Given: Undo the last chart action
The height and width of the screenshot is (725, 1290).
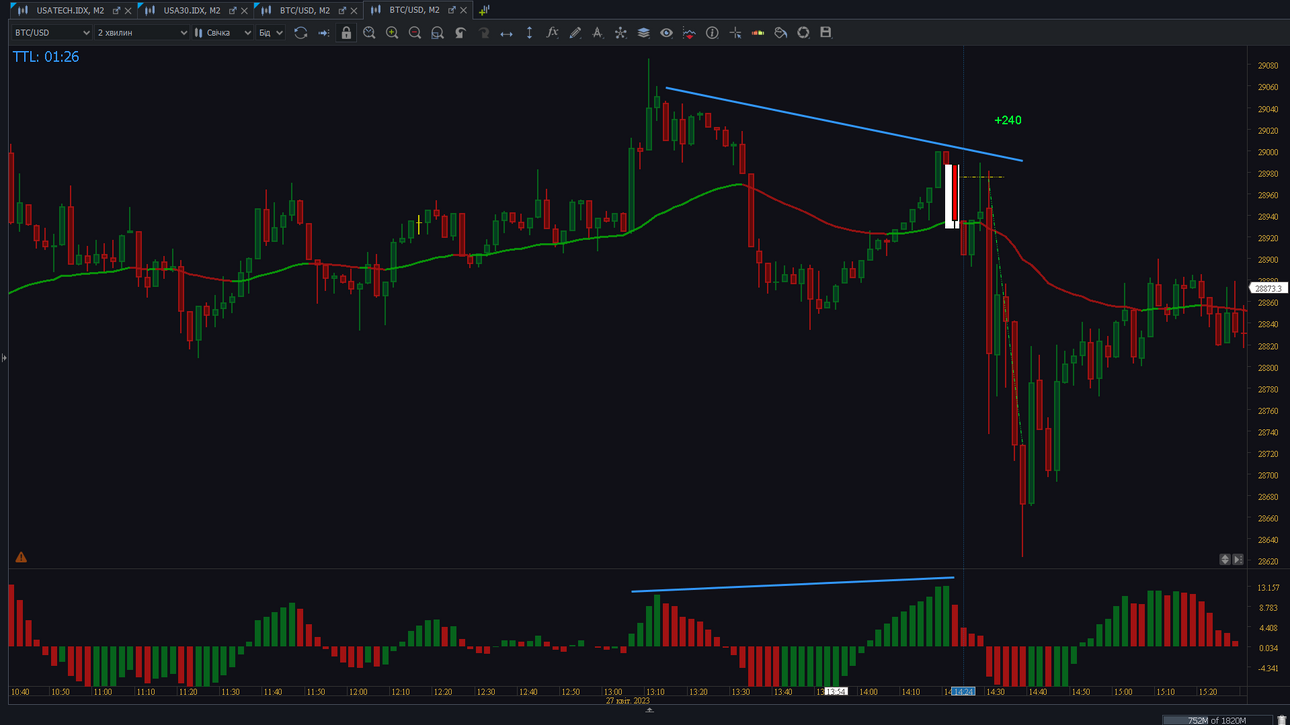Looking at the screenshot, I should [x=461, y=33].
